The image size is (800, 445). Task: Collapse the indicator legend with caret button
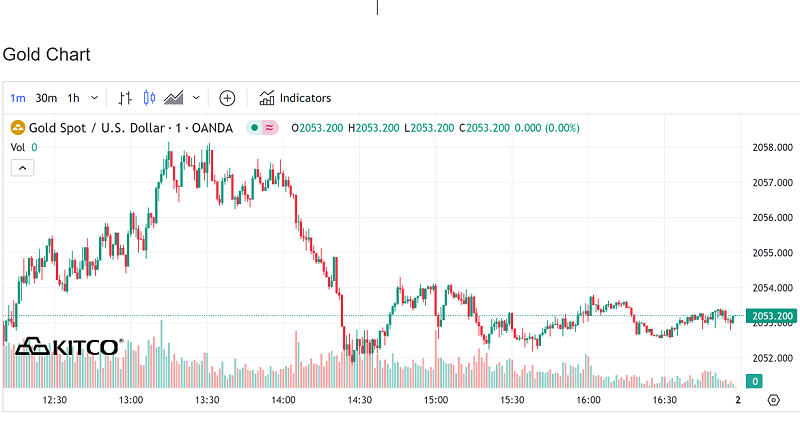[x=22, y=168]
